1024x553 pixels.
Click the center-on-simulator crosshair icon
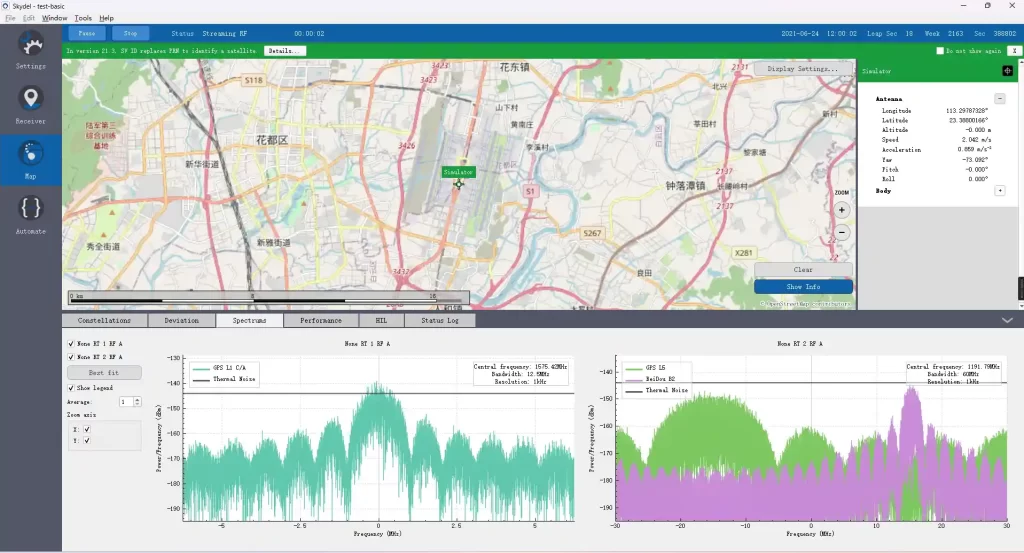click(x=1007, y=71)
